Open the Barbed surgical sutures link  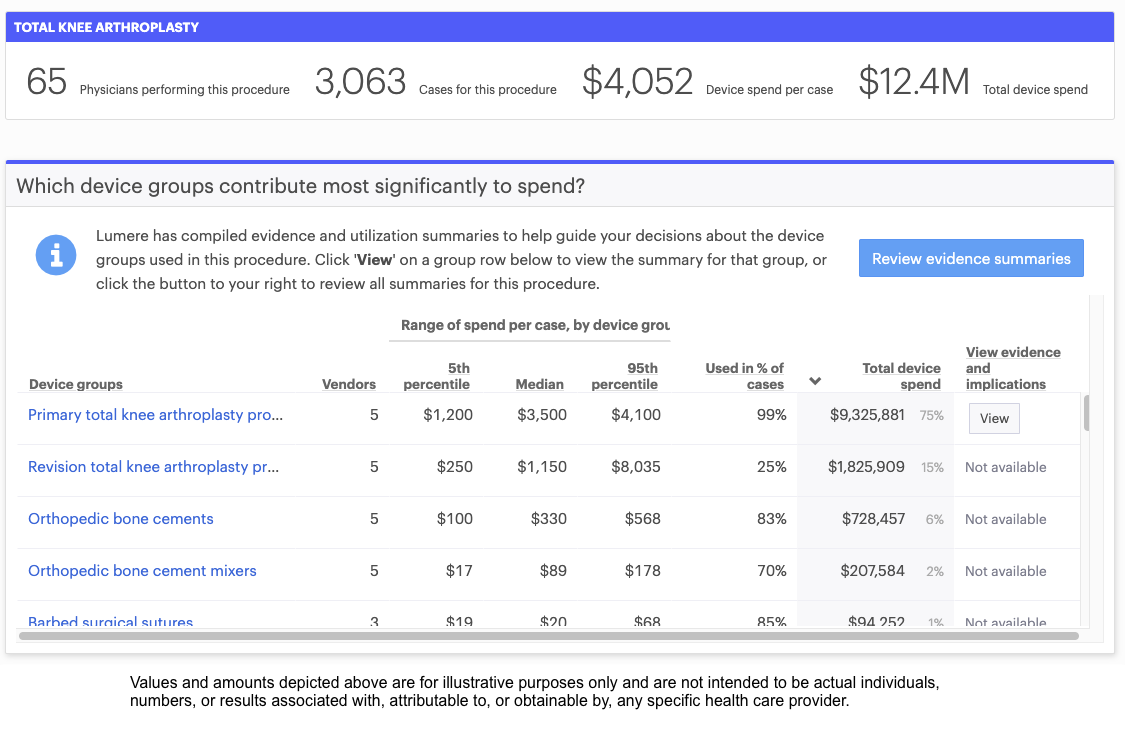tap(110, 622)
